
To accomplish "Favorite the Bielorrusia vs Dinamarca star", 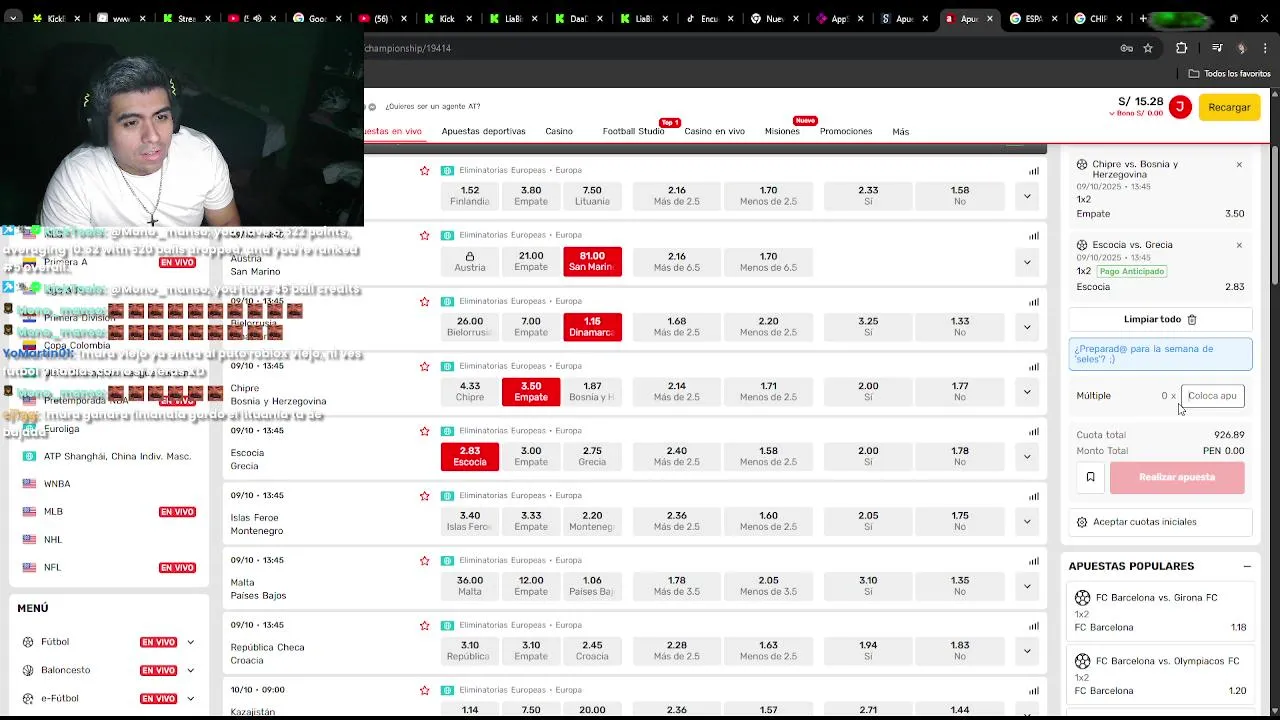I will click(424, 301).
